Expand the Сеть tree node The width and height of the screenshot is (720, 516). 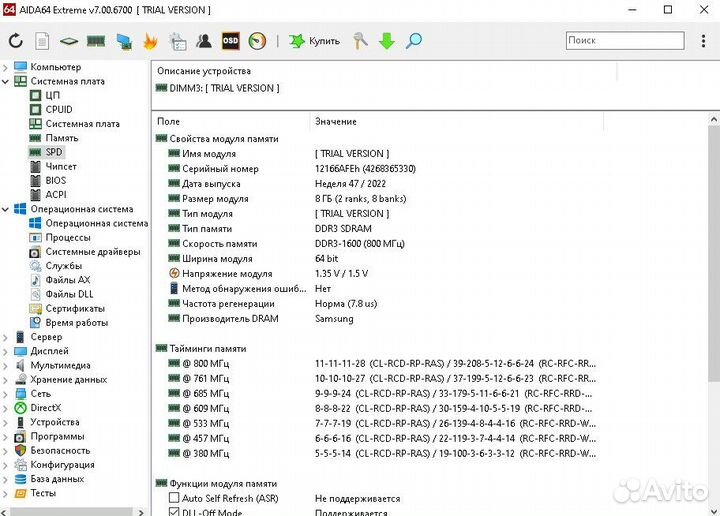tap(6, 394)
